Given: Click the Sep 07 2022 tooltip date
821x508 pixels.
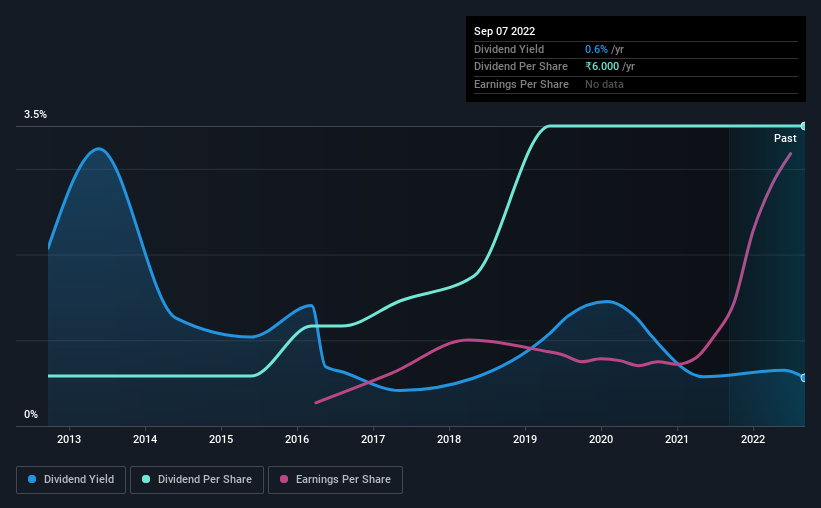Looking at the screenshot, I should tap(505, 31).
